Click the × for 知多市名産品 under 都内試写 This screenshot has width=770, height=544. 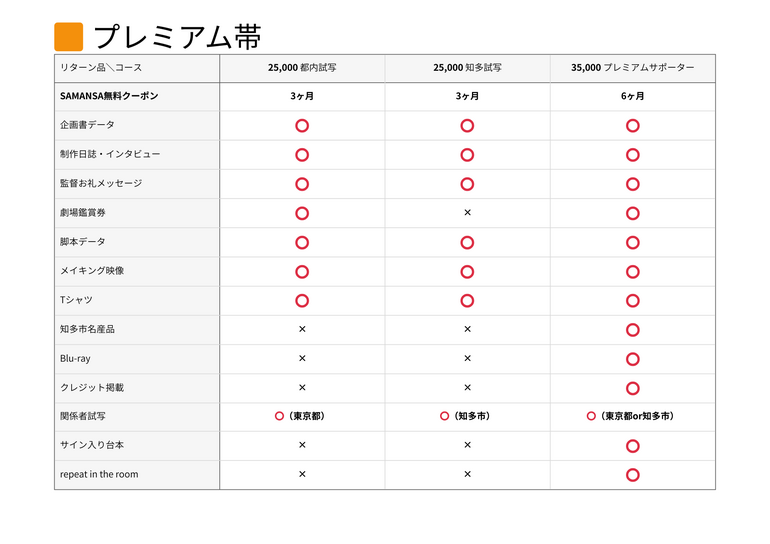tap(302, 329)
